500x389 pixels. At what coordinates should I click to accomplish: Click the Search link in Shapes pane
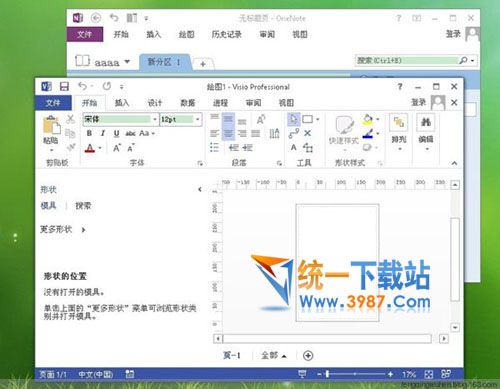tap(83, 206)
